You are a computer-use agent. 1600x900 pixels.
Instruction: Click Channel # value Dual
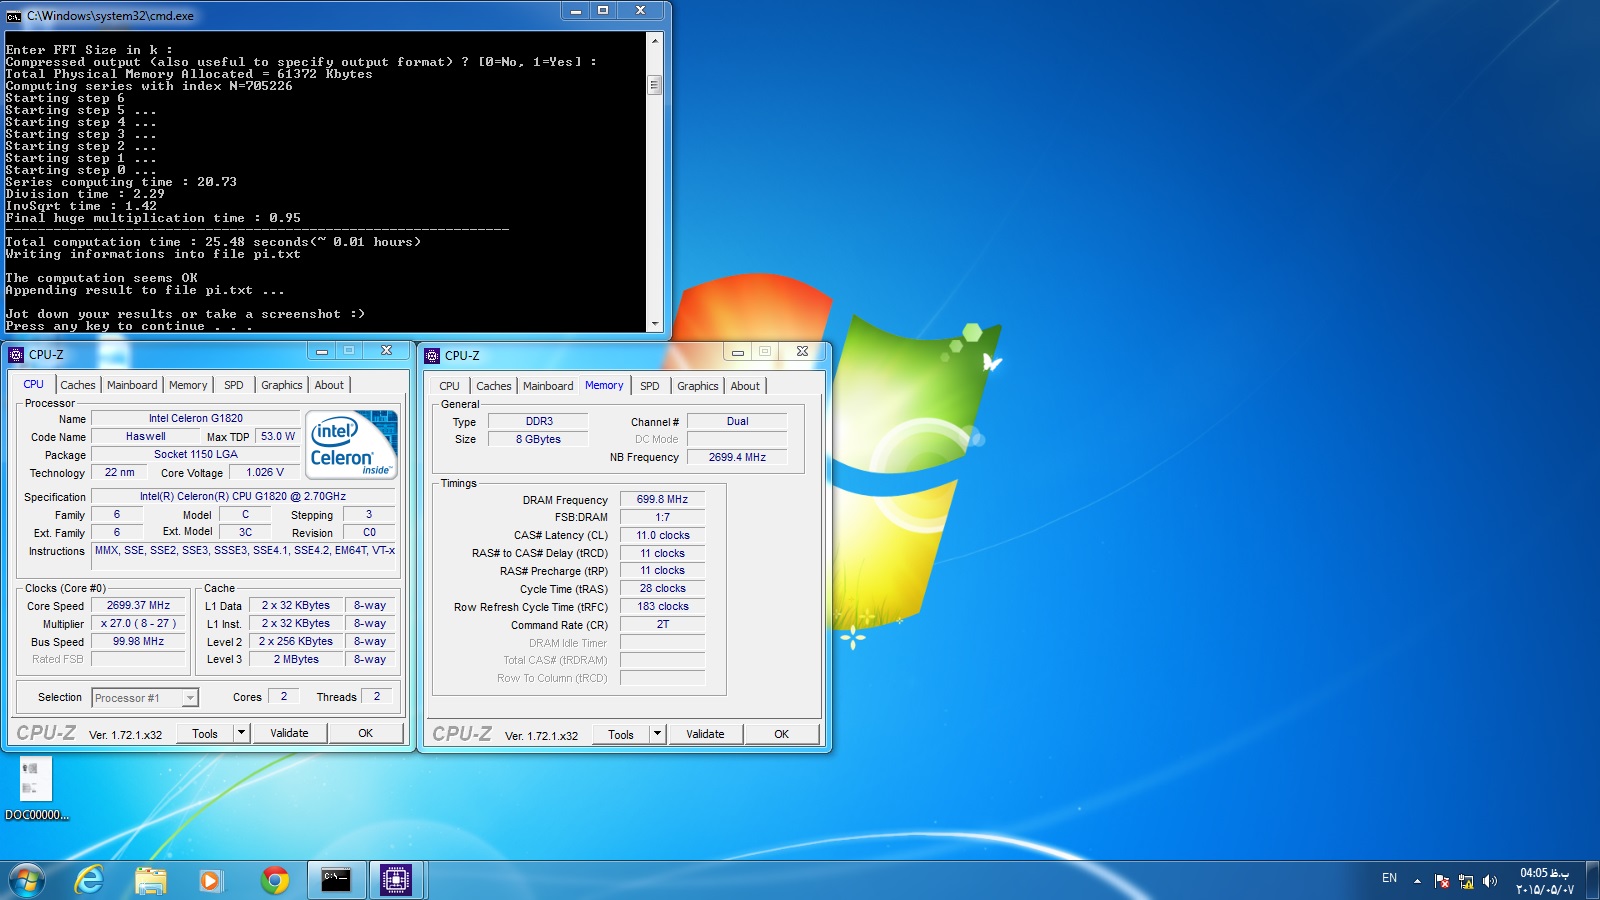pyautogui.click(x=737, y=421)
